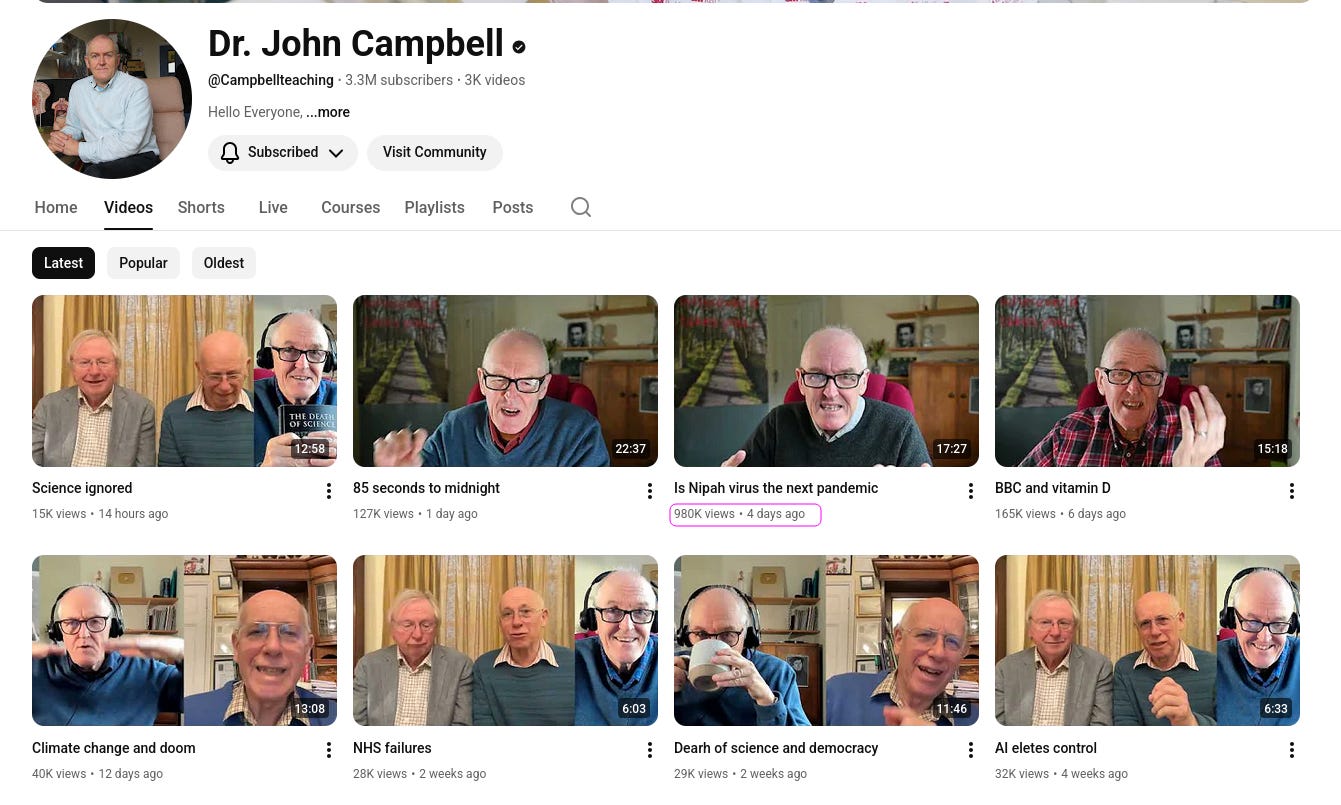Switch to the Courses tab

click(350, 207)
